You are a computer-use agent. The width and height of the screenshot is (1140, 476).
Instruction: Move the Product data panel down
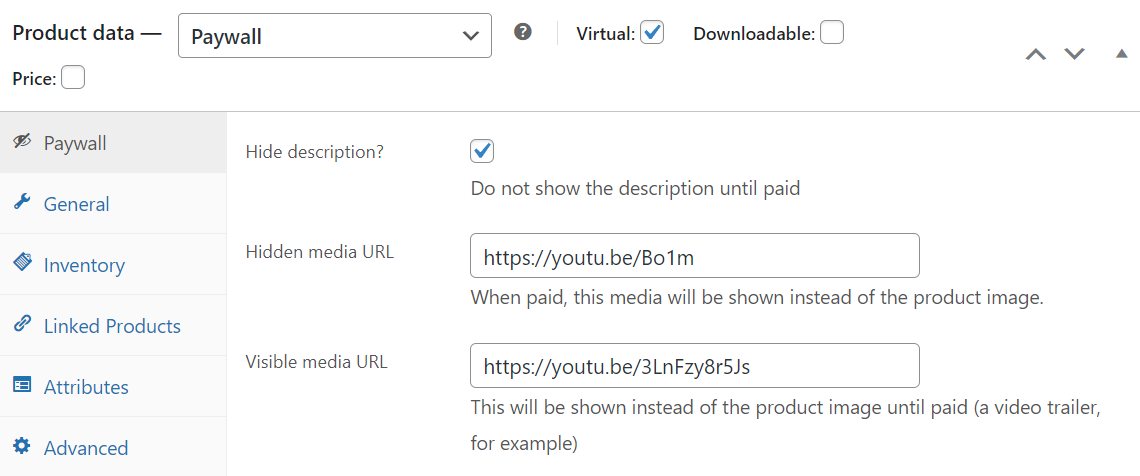tap(1074, 55)
